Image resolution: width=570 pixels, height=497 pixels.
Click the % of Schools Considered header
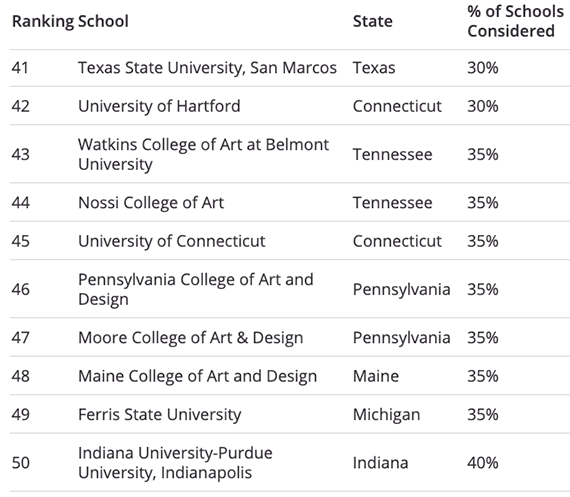515,21
